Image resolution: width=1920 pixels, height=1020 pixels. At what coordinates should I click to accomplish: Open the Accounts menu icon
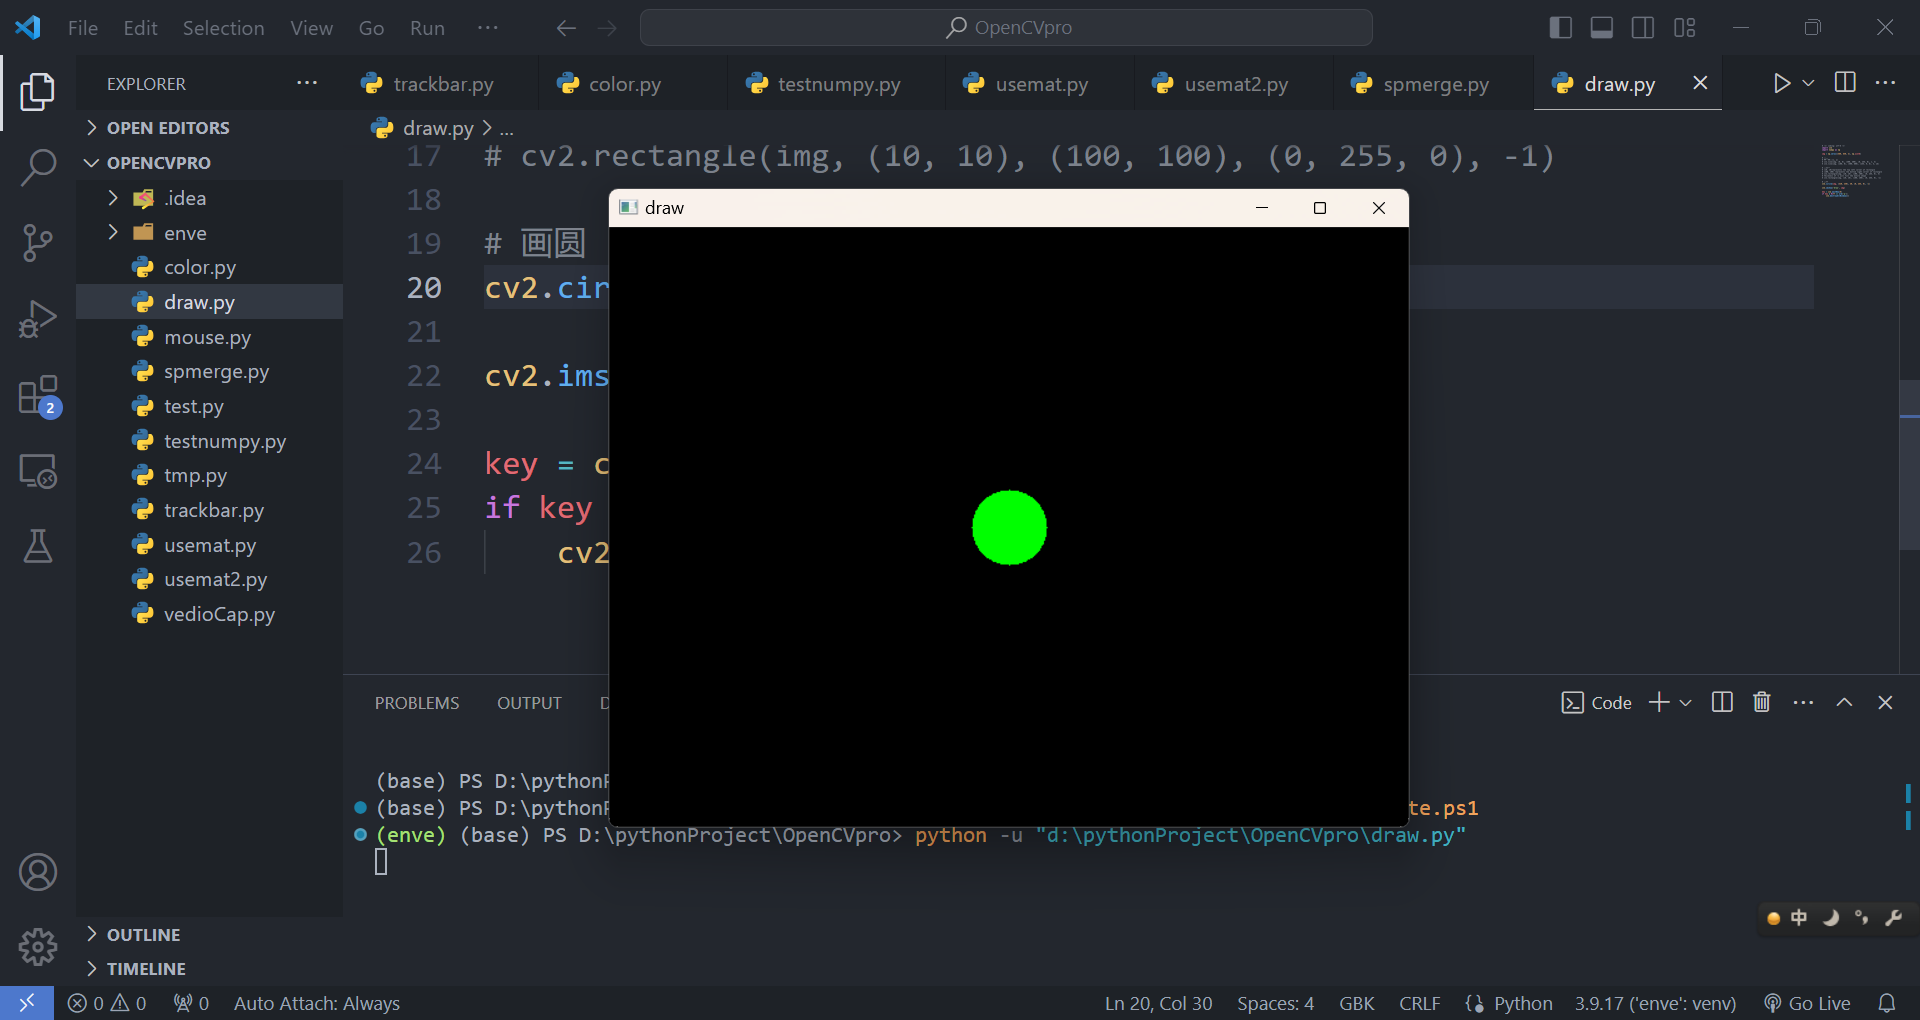point(37,872)
